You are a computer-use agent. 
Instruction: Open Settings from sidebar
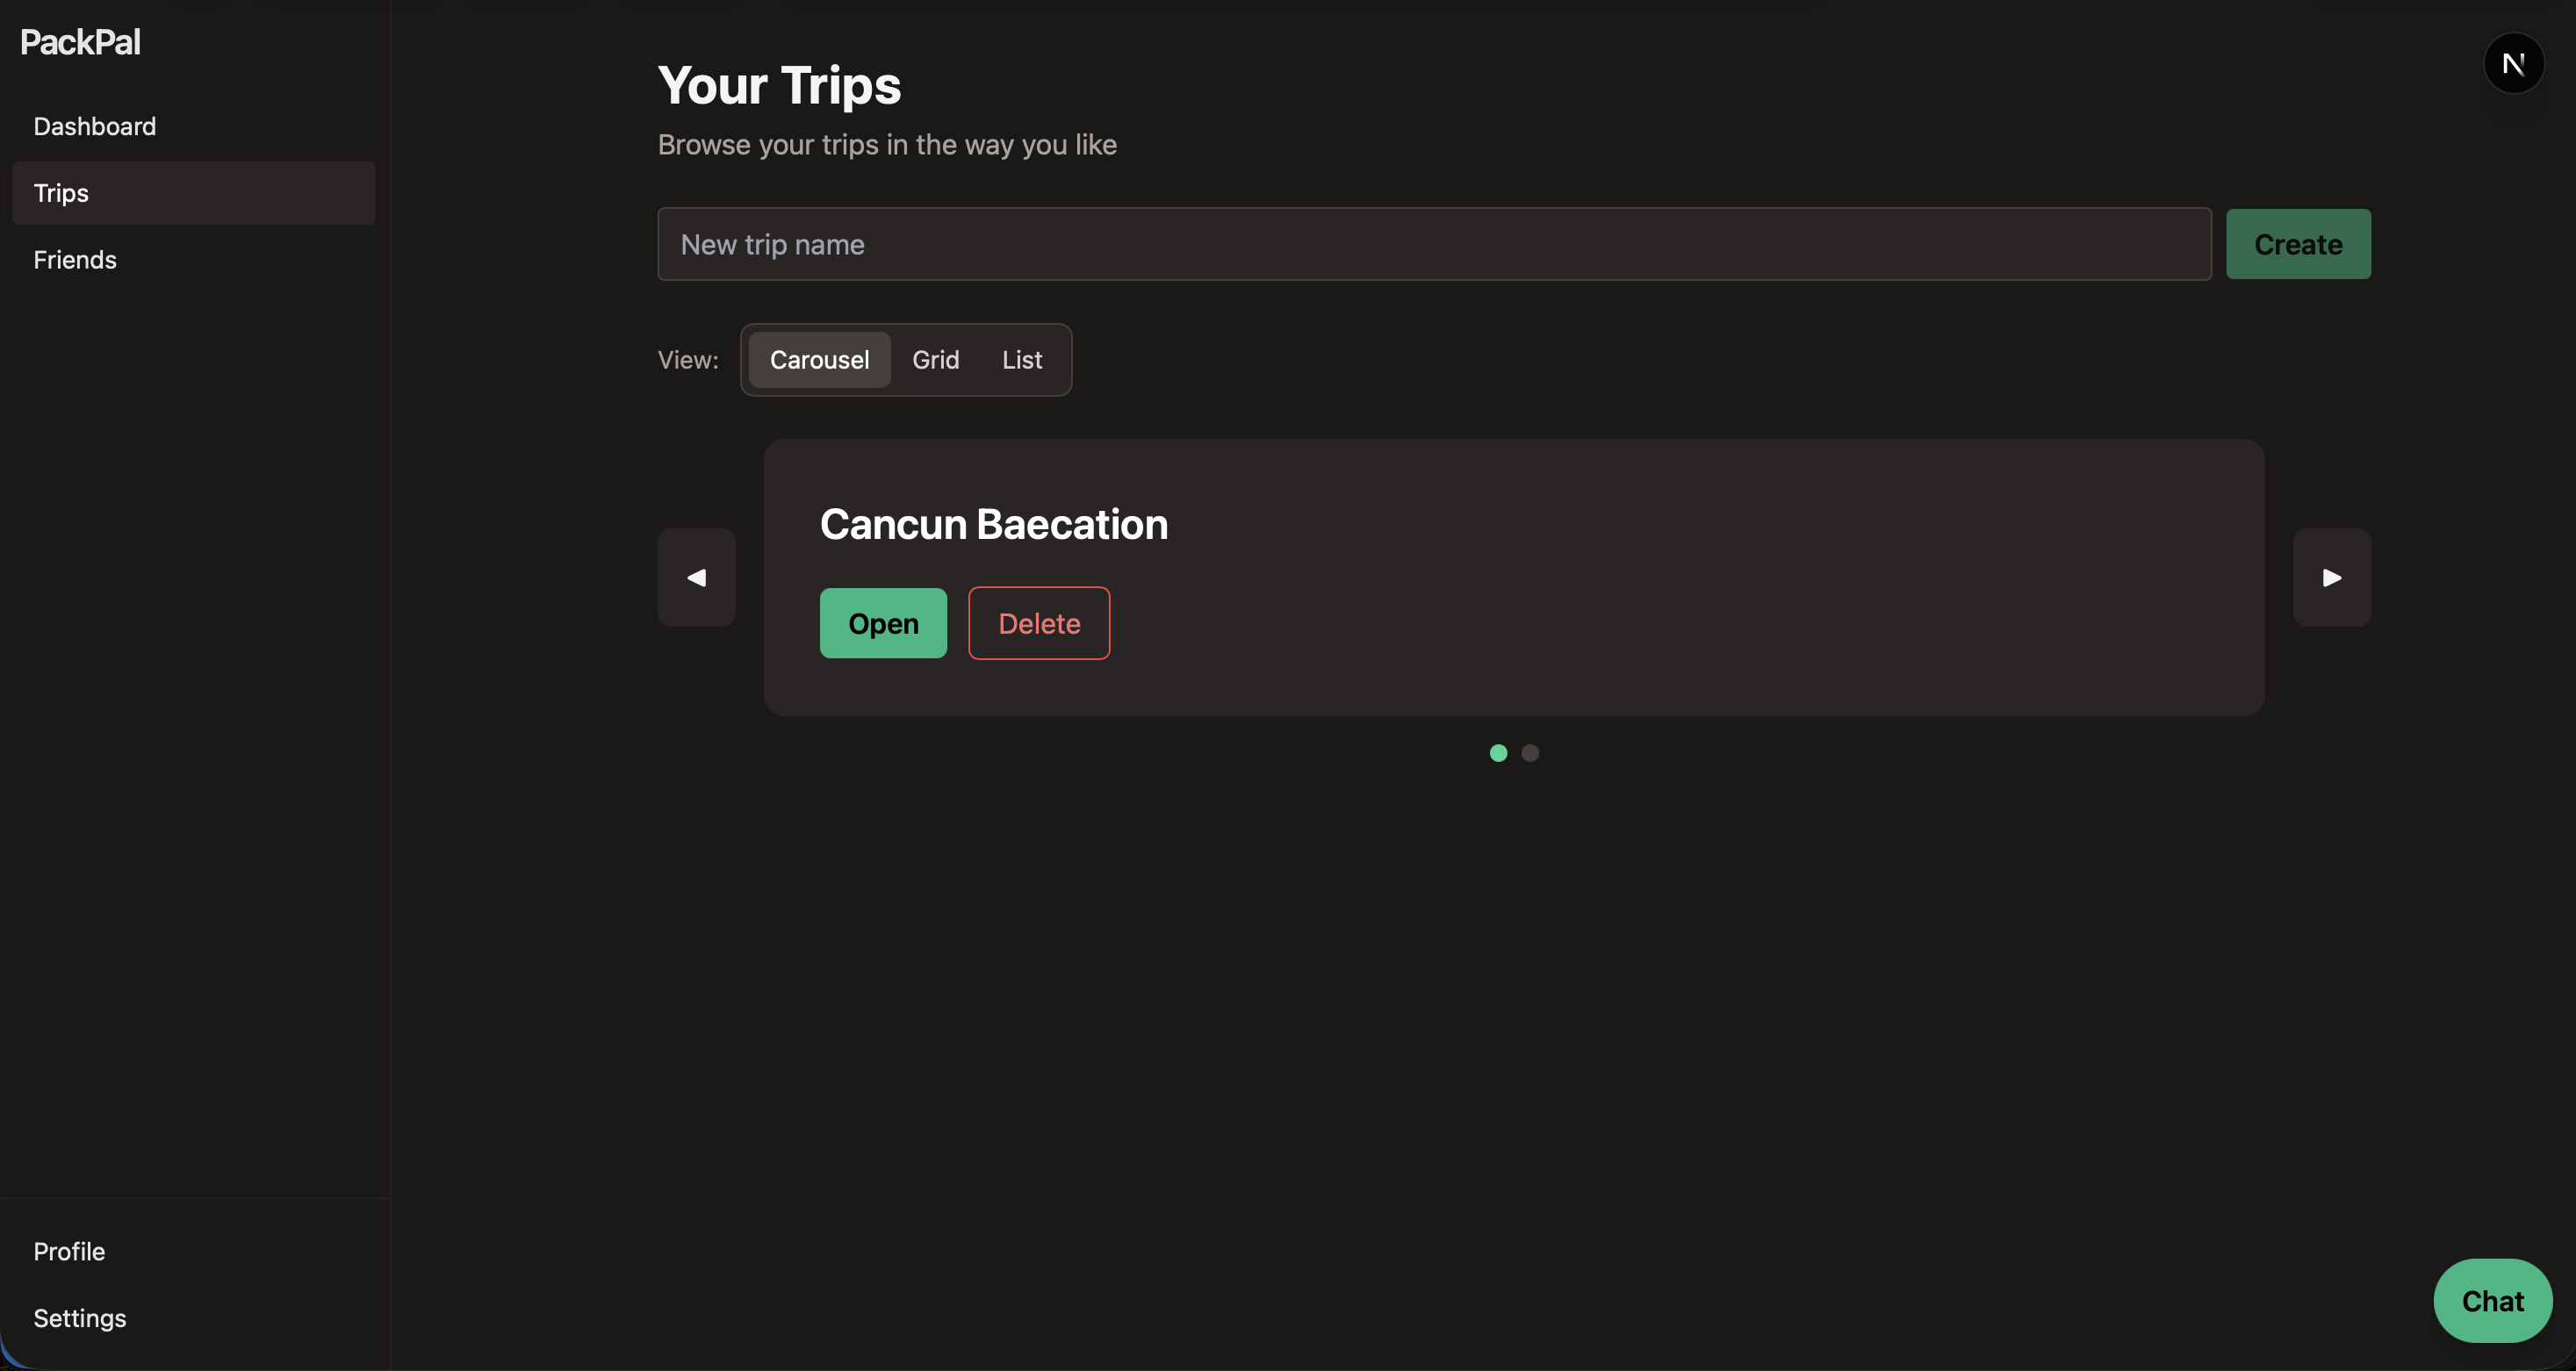pyautogui.click(x=80, y=1318)
